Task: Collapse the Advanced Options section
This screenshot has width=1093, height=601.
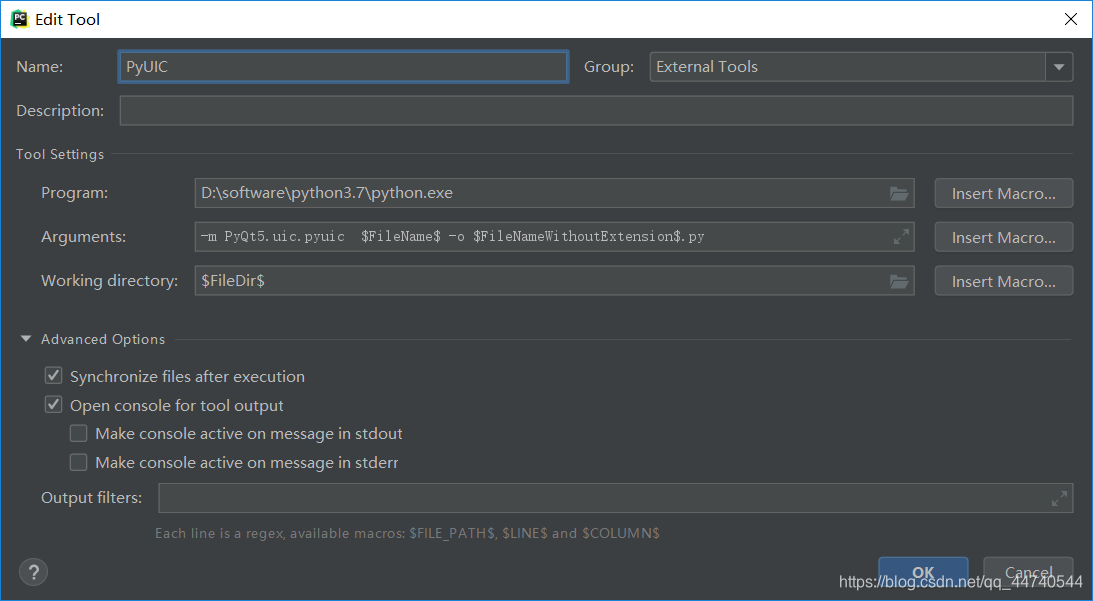Action: (x=25, y=339)
